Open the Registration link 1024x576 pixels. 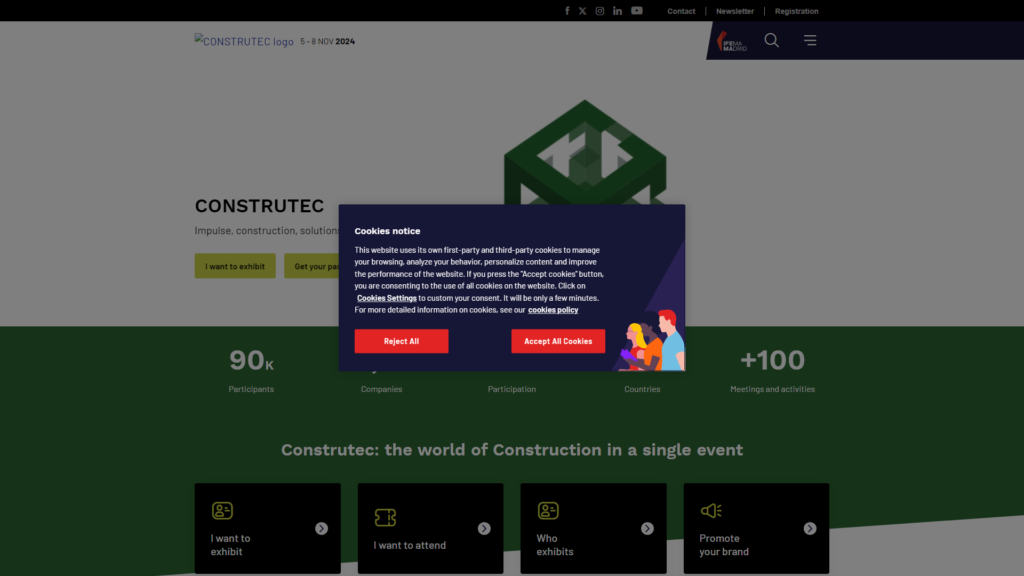[x=796, y=11]
